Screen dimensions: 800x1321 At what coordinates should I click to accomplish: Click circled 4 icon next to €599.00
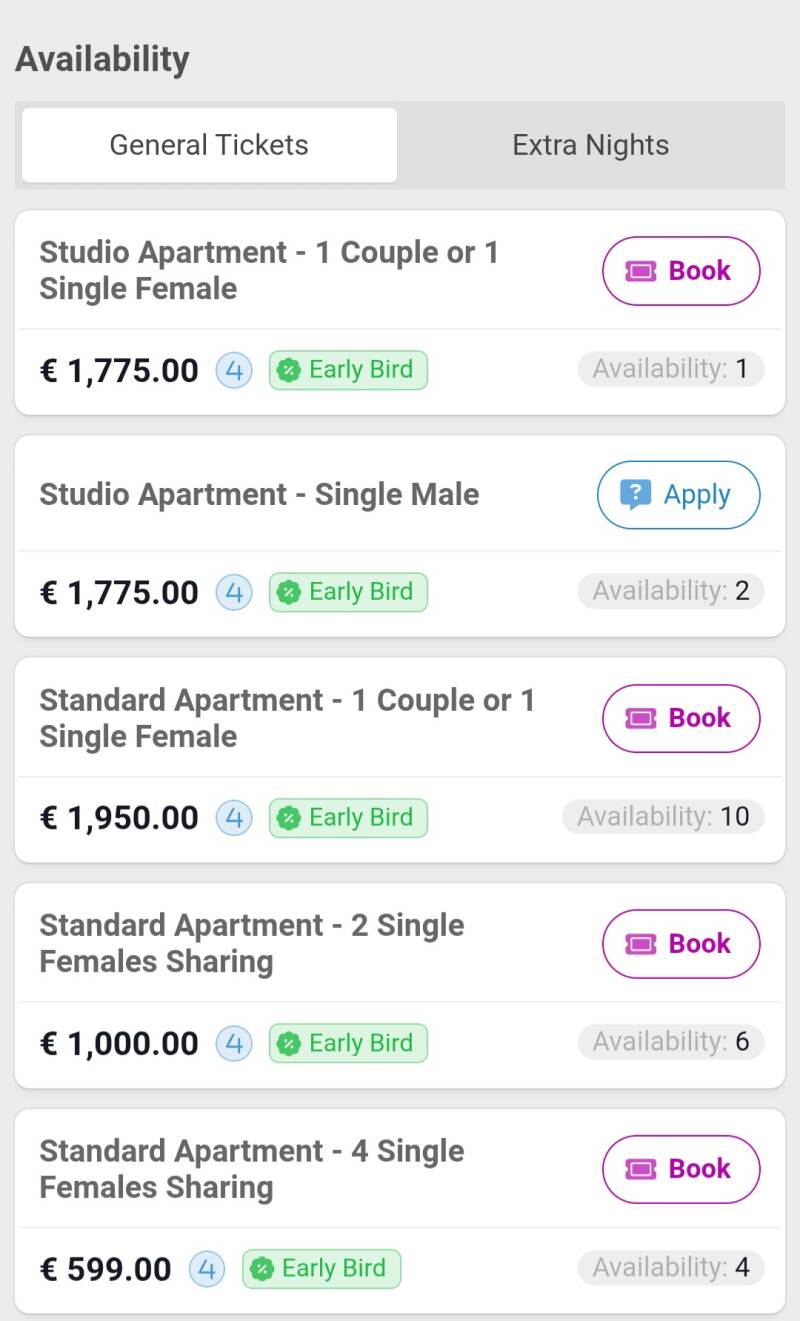pyautogui.click(x=207, y=1270)
